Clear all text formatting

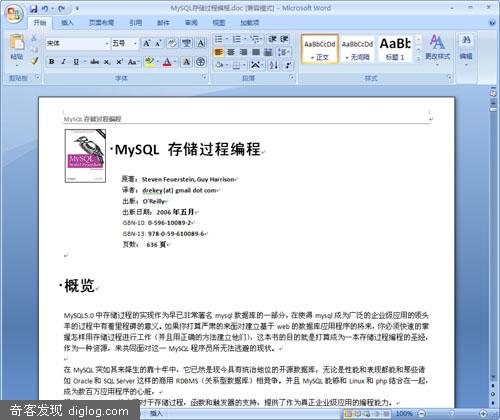click(x=172, y=43)
